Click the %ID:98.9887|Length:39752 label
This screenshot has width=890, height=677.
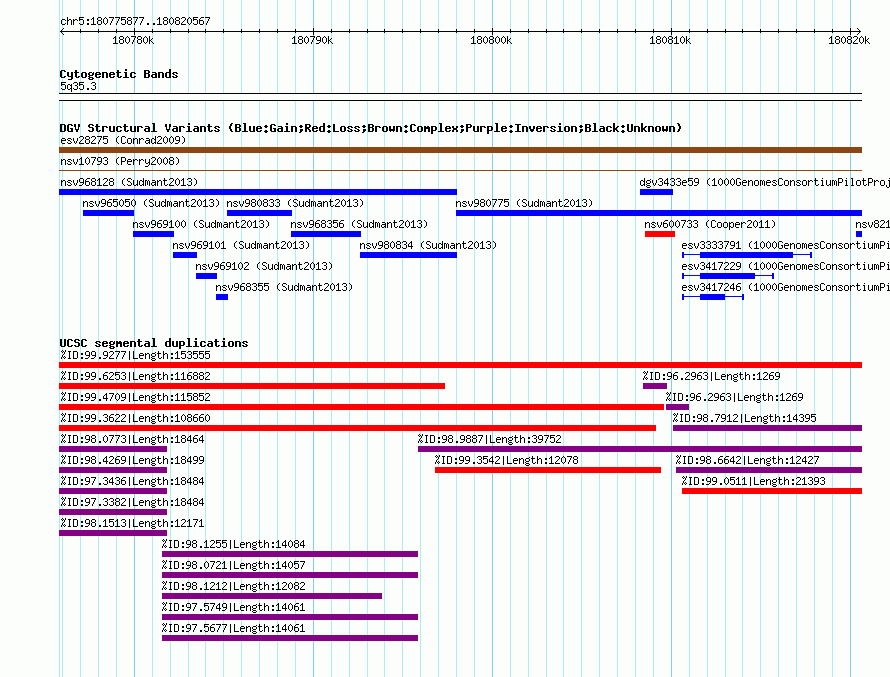(489, 439)
